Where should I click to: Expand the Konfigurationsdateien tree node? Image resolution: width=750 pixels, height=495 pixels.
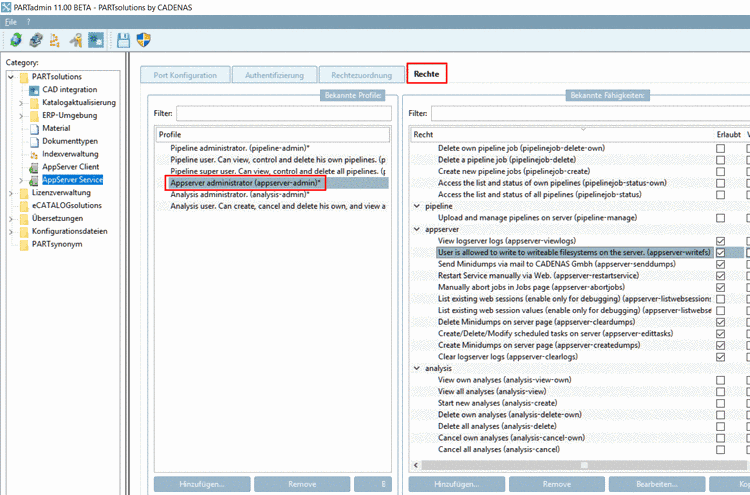click(x=11, y=232)
